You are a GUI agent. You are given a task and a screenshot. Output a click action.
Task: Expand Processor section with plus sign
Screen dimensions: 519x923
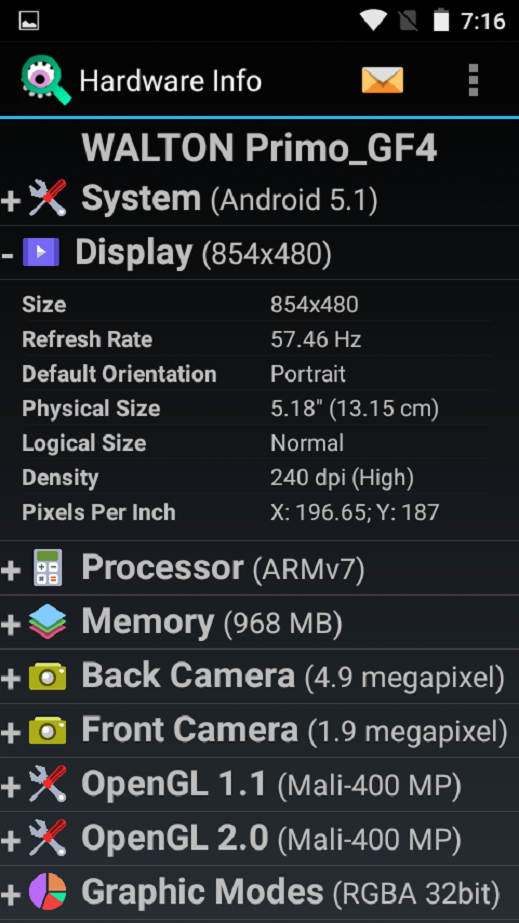[x=11, y=570]
